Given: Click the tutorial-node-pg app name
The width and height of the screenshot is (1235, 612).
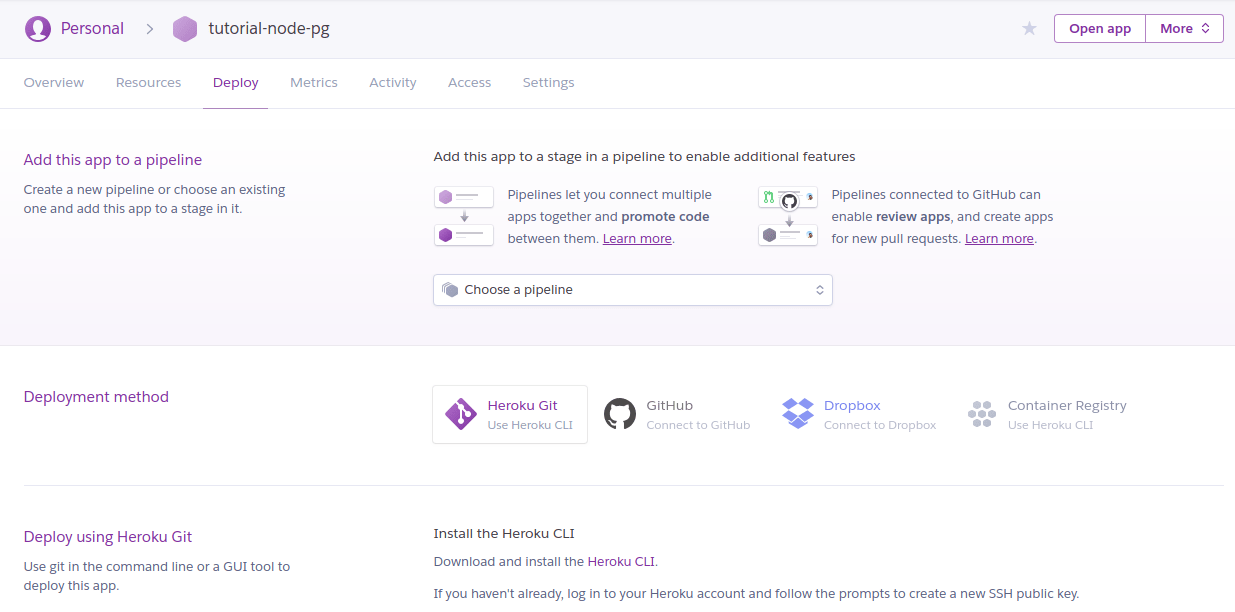Looking at the screenshot, I should [x=269, y=29].
